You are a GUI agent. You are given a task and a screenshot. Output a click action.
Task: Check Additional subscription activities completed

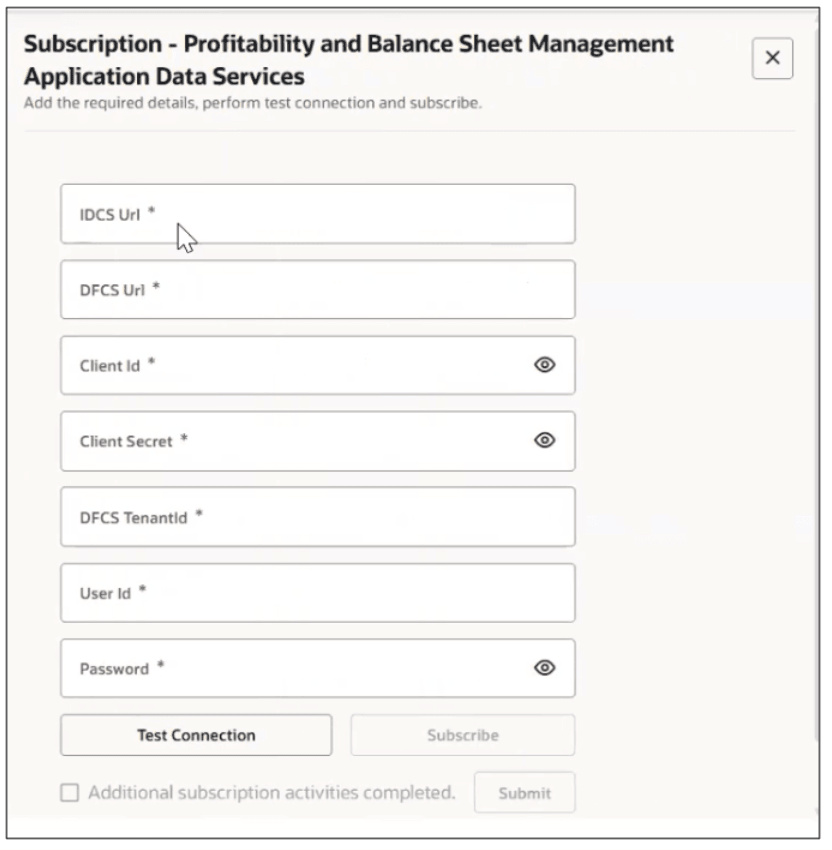point(68,792)
